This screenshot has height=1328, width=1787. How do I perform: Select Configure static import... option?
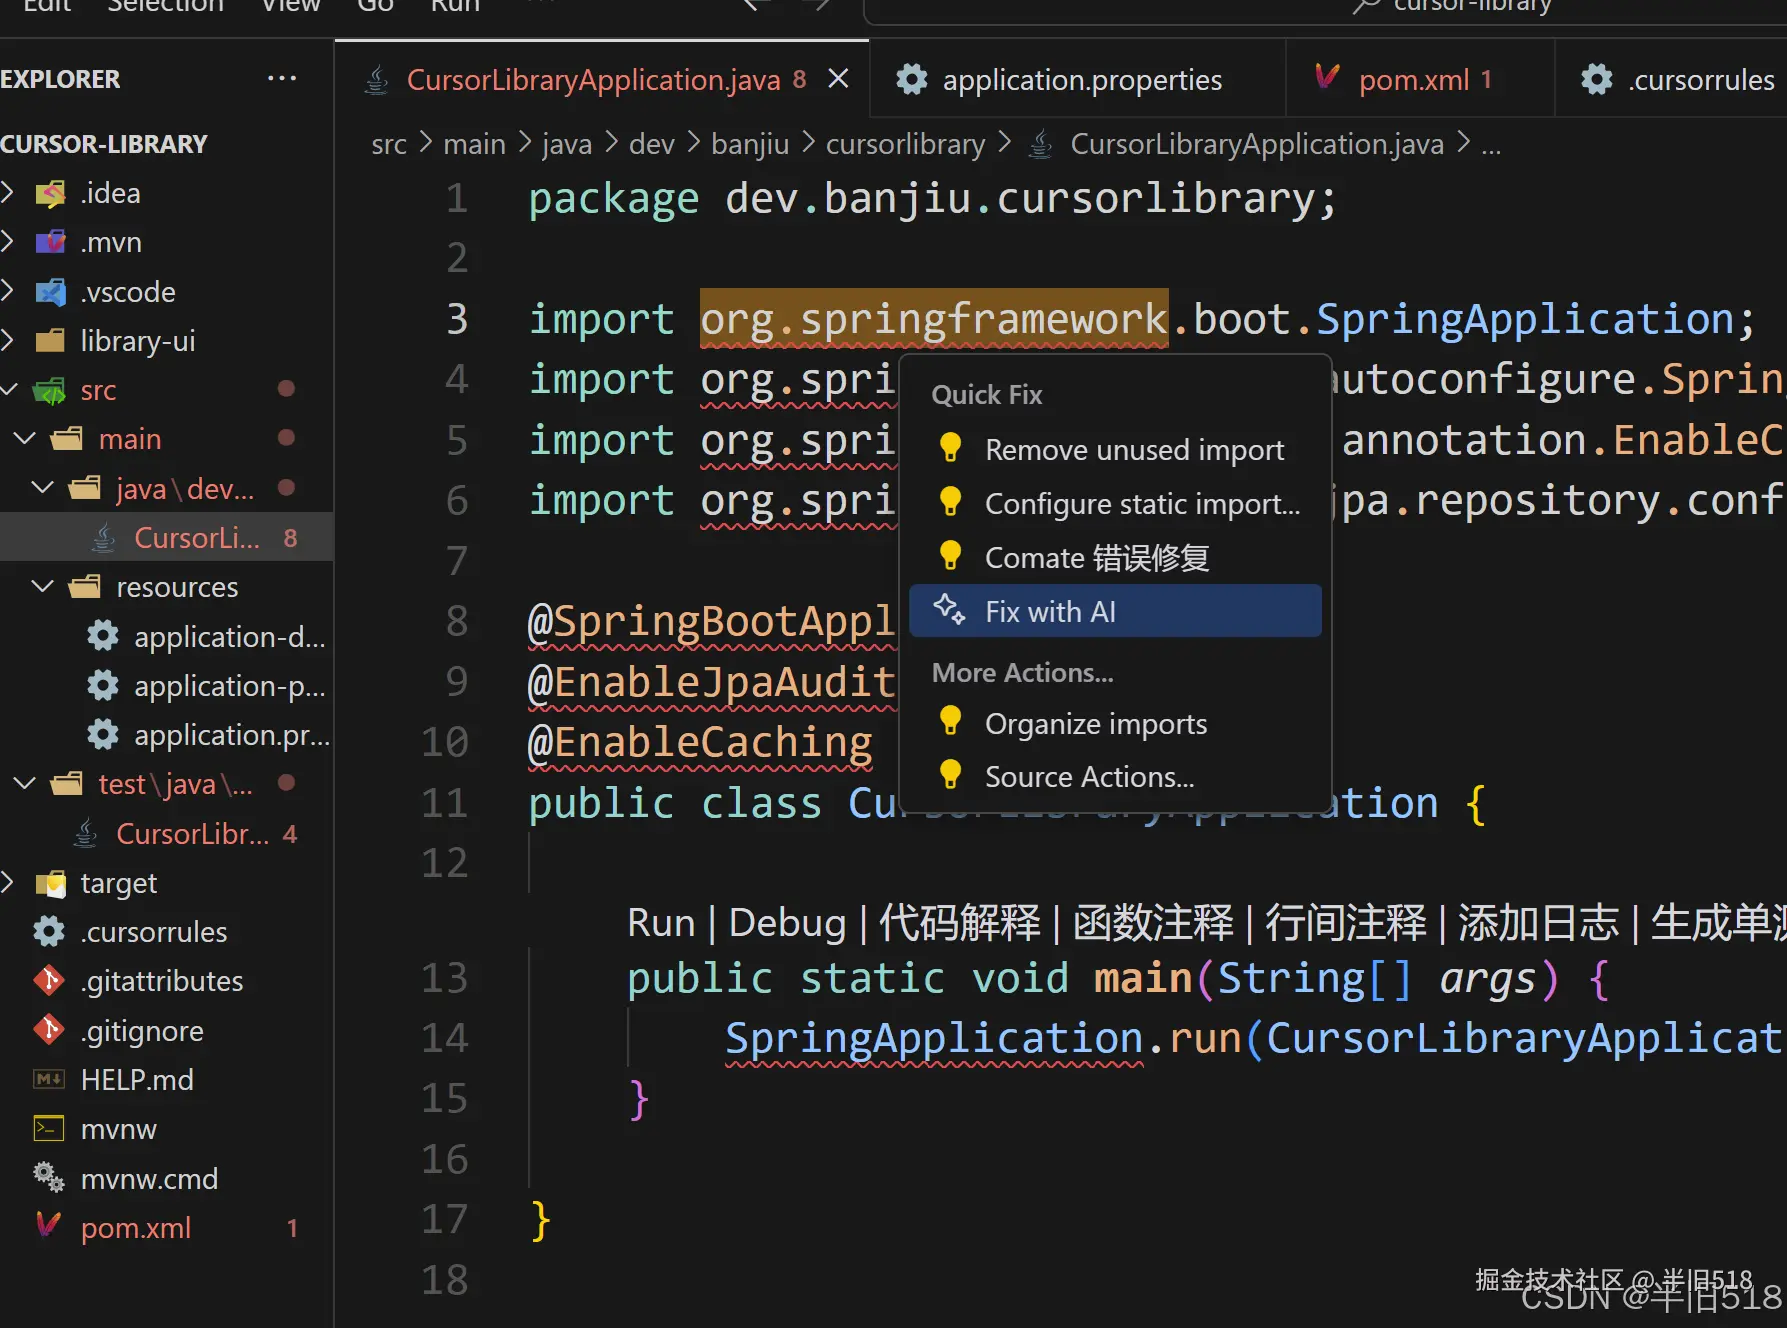(x=1115, y=504)
